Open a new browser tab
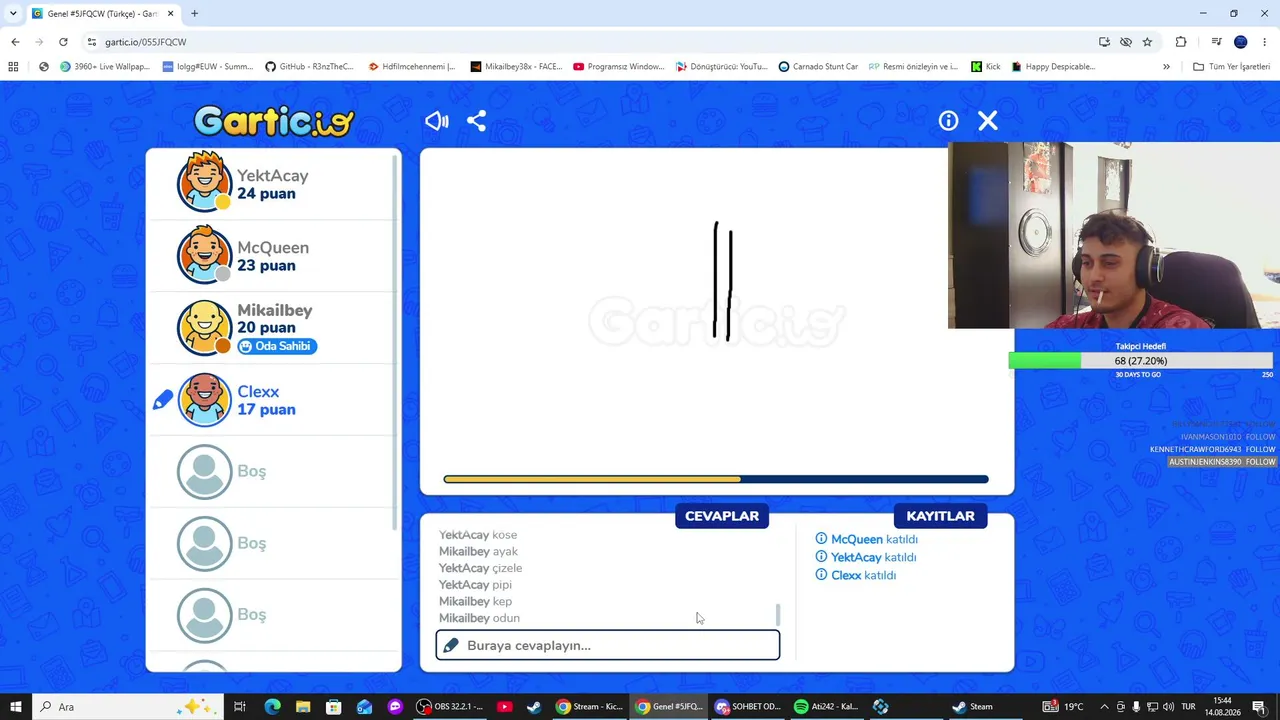This screenshot has height=720, width=1280. [194, 13]
